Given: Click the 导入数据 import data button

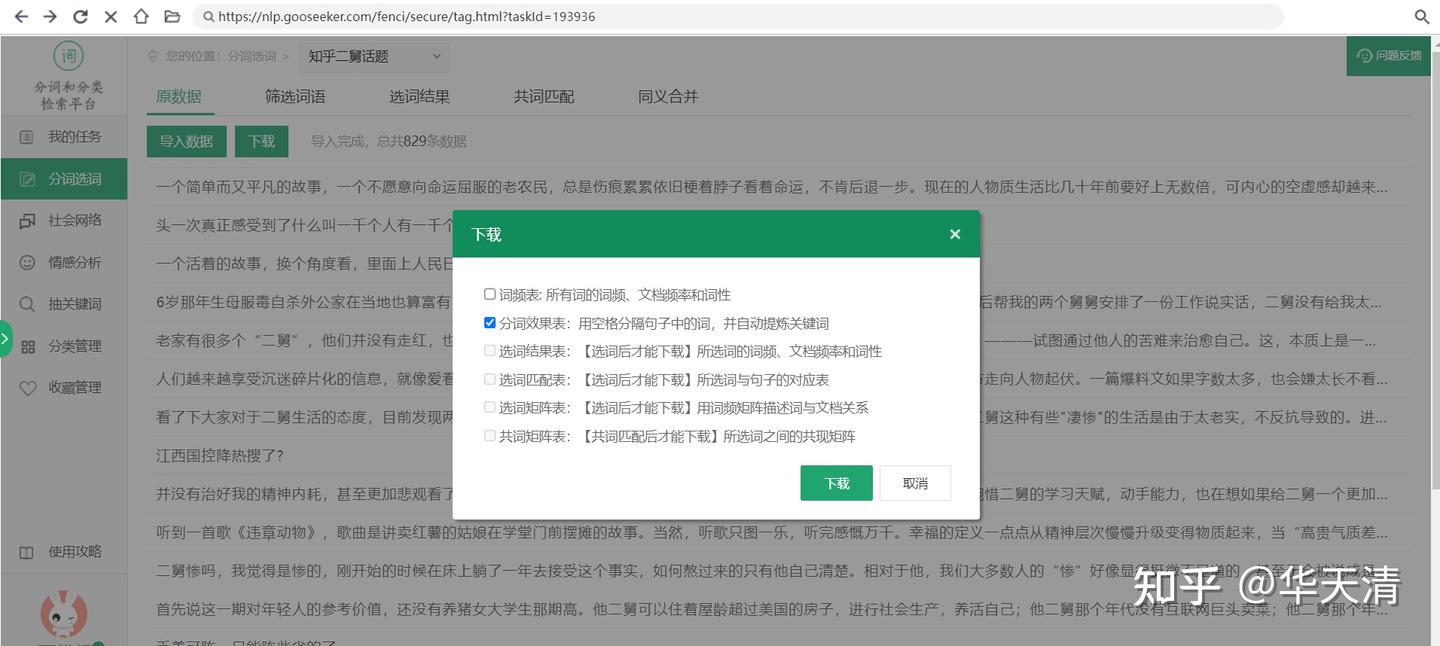Looking at the screenshot, I should coord(186,141).
